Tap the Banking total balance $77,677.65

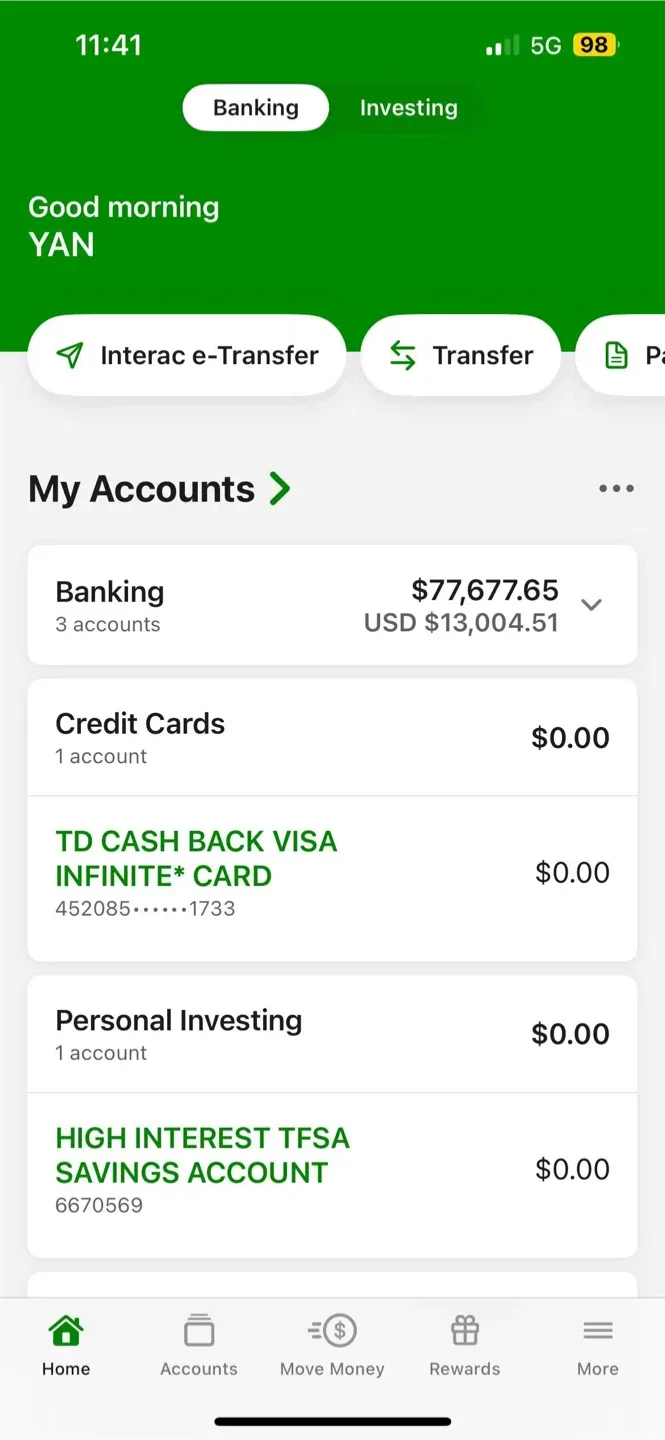(485, 590)
